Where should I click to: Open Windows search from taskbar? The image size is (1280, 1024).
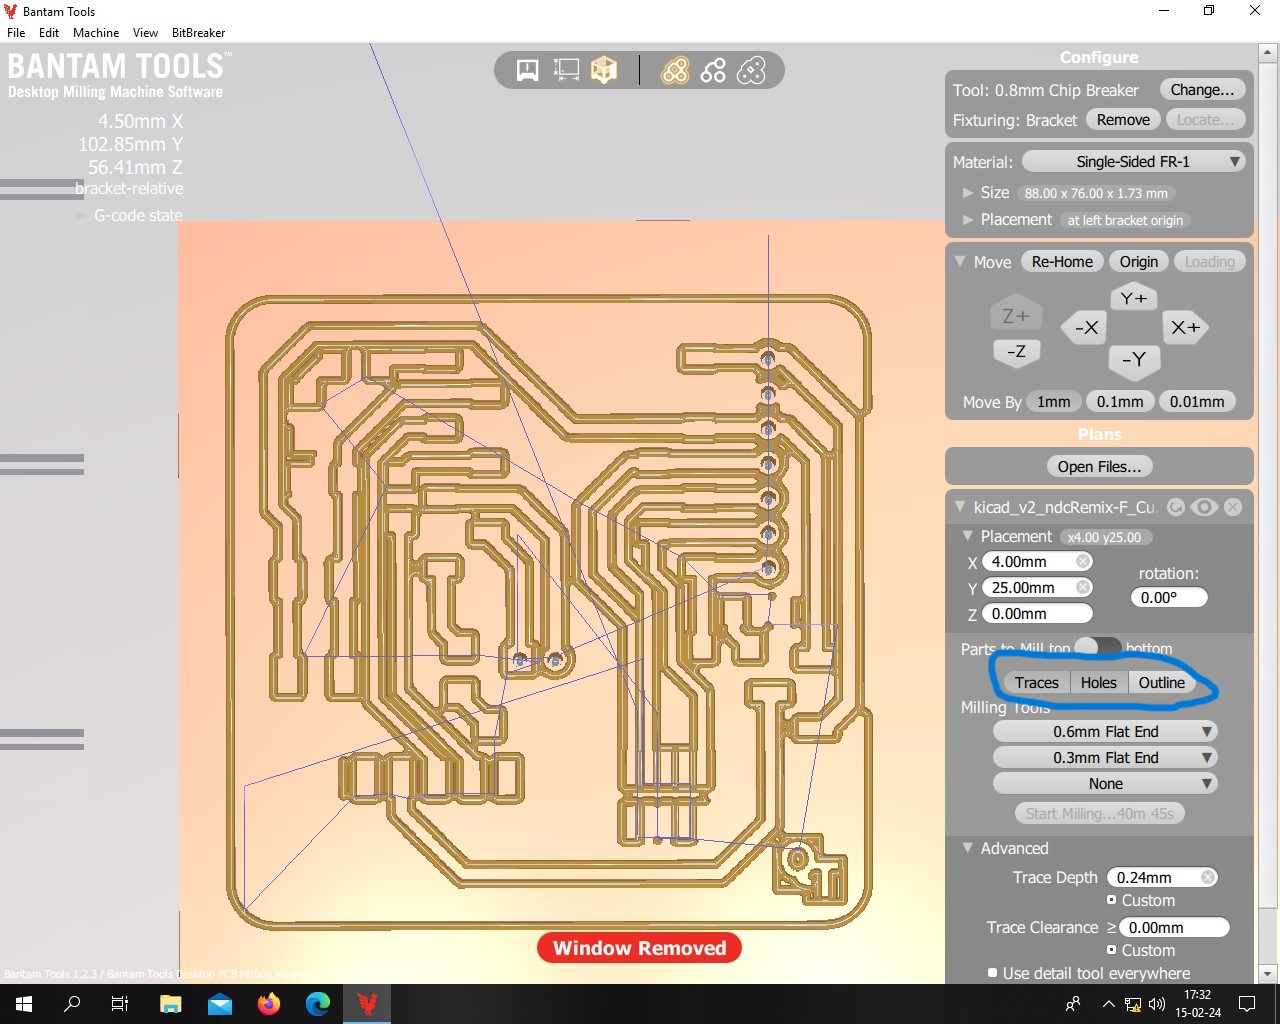point(72,1004)
